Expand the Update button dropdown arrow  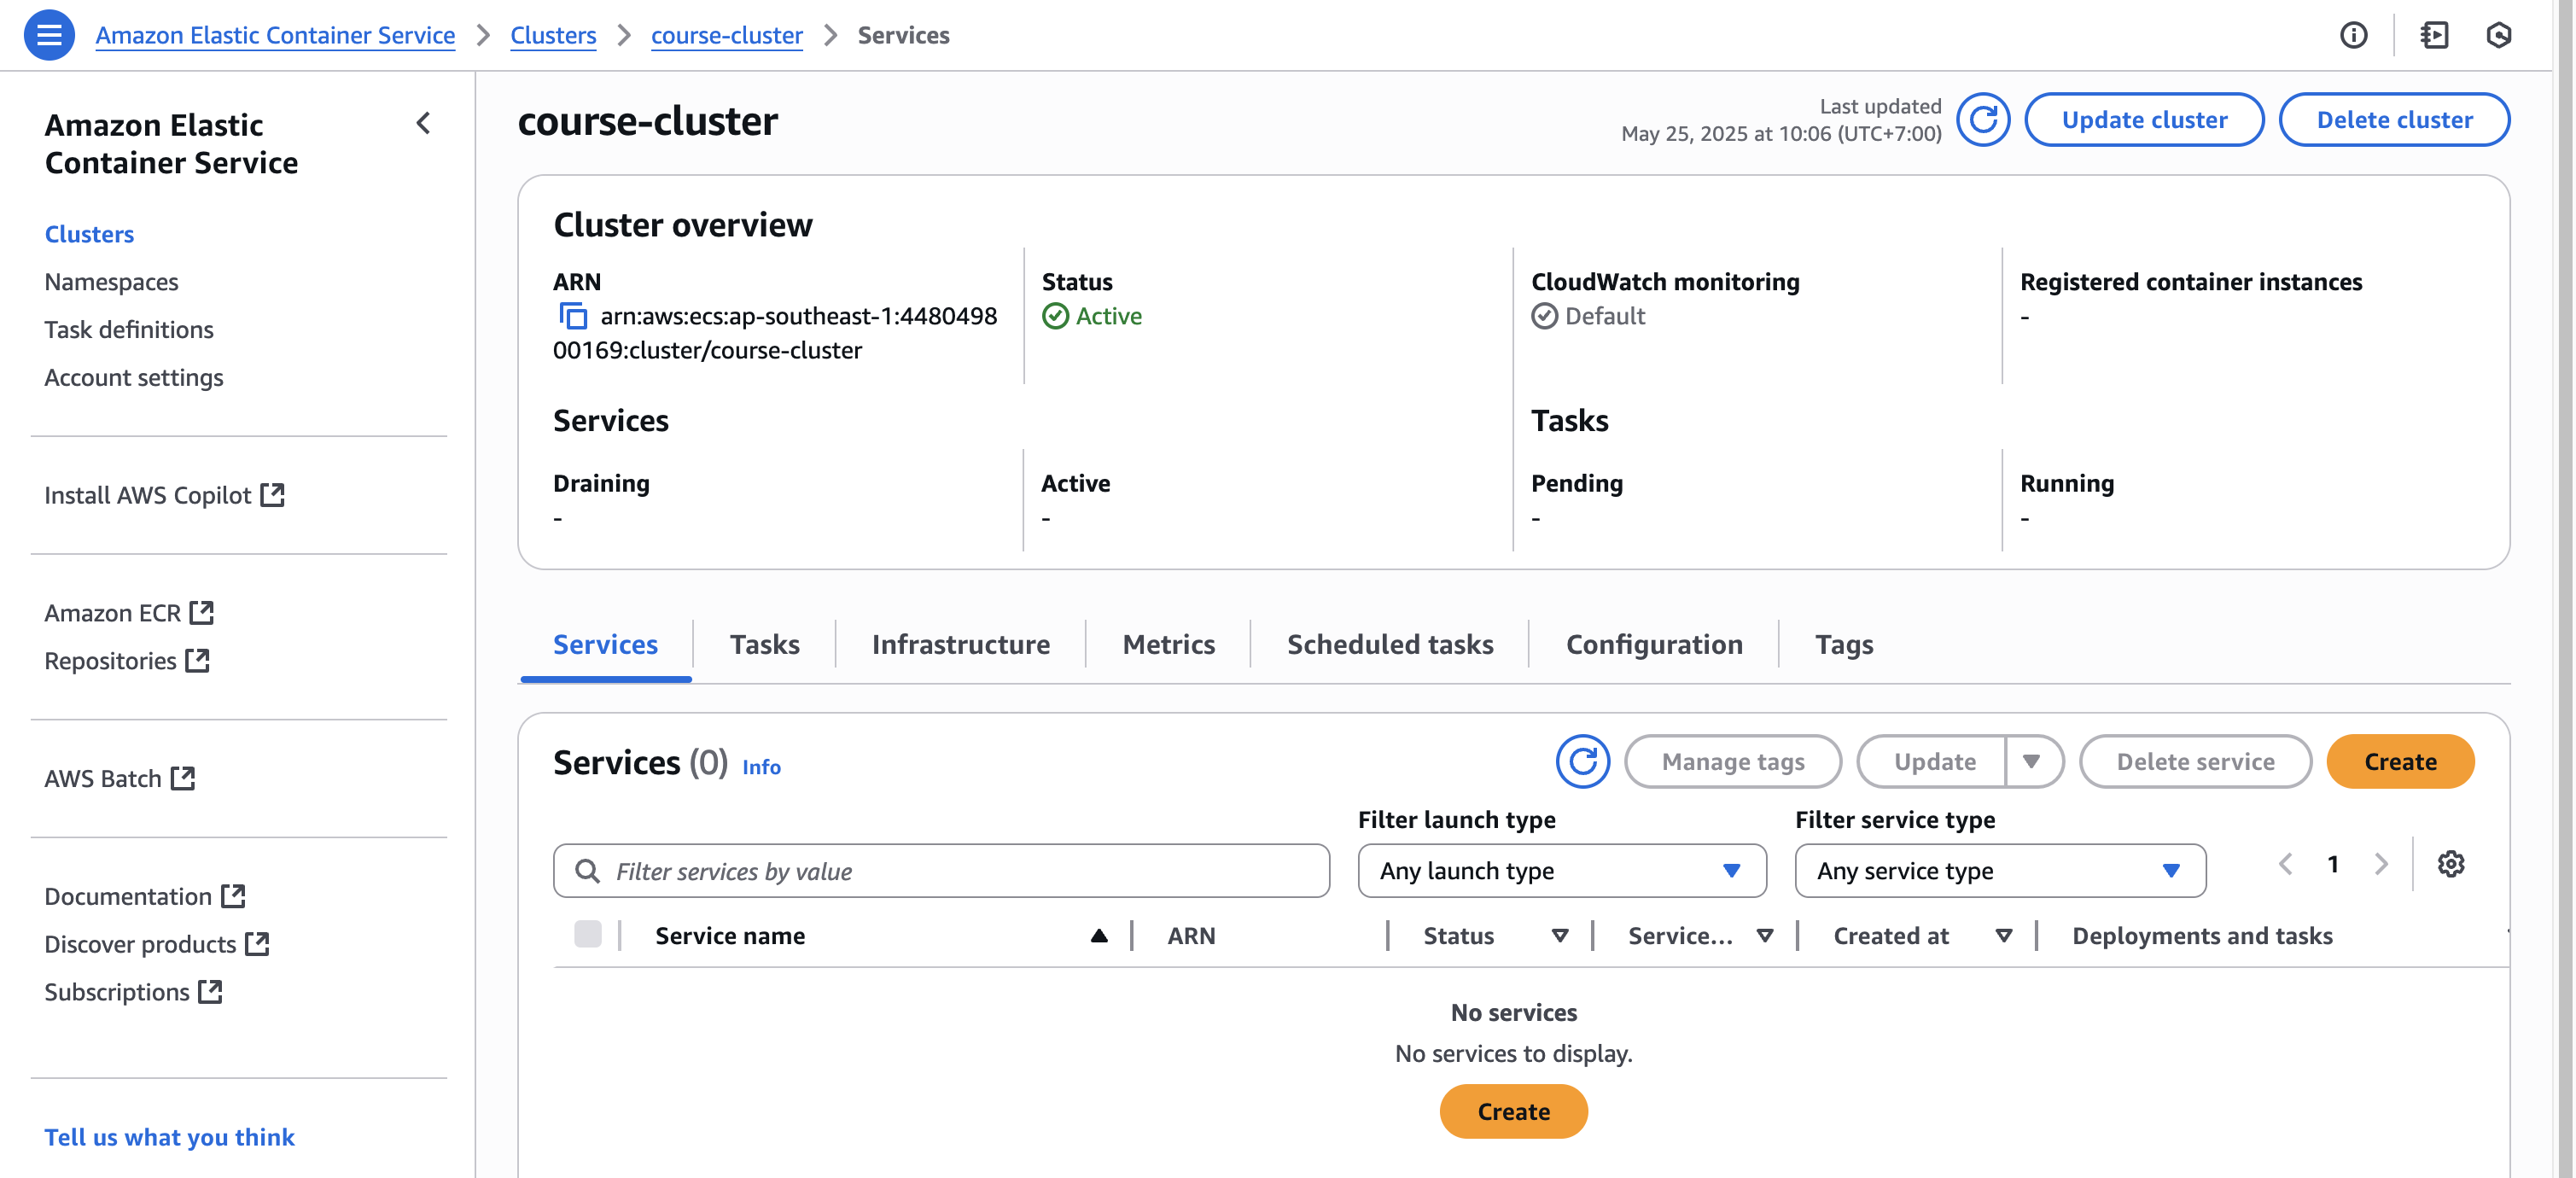[x=2031, y=762]
